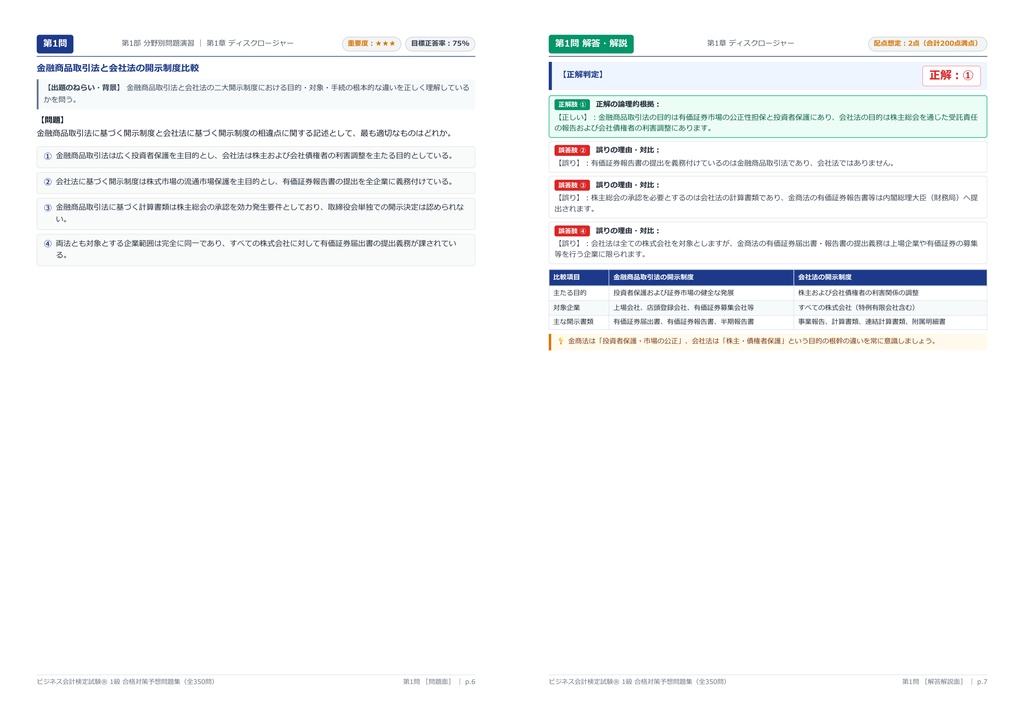
Task: Select answer option ② about 流通市場保護
Action: pos(255,182)
